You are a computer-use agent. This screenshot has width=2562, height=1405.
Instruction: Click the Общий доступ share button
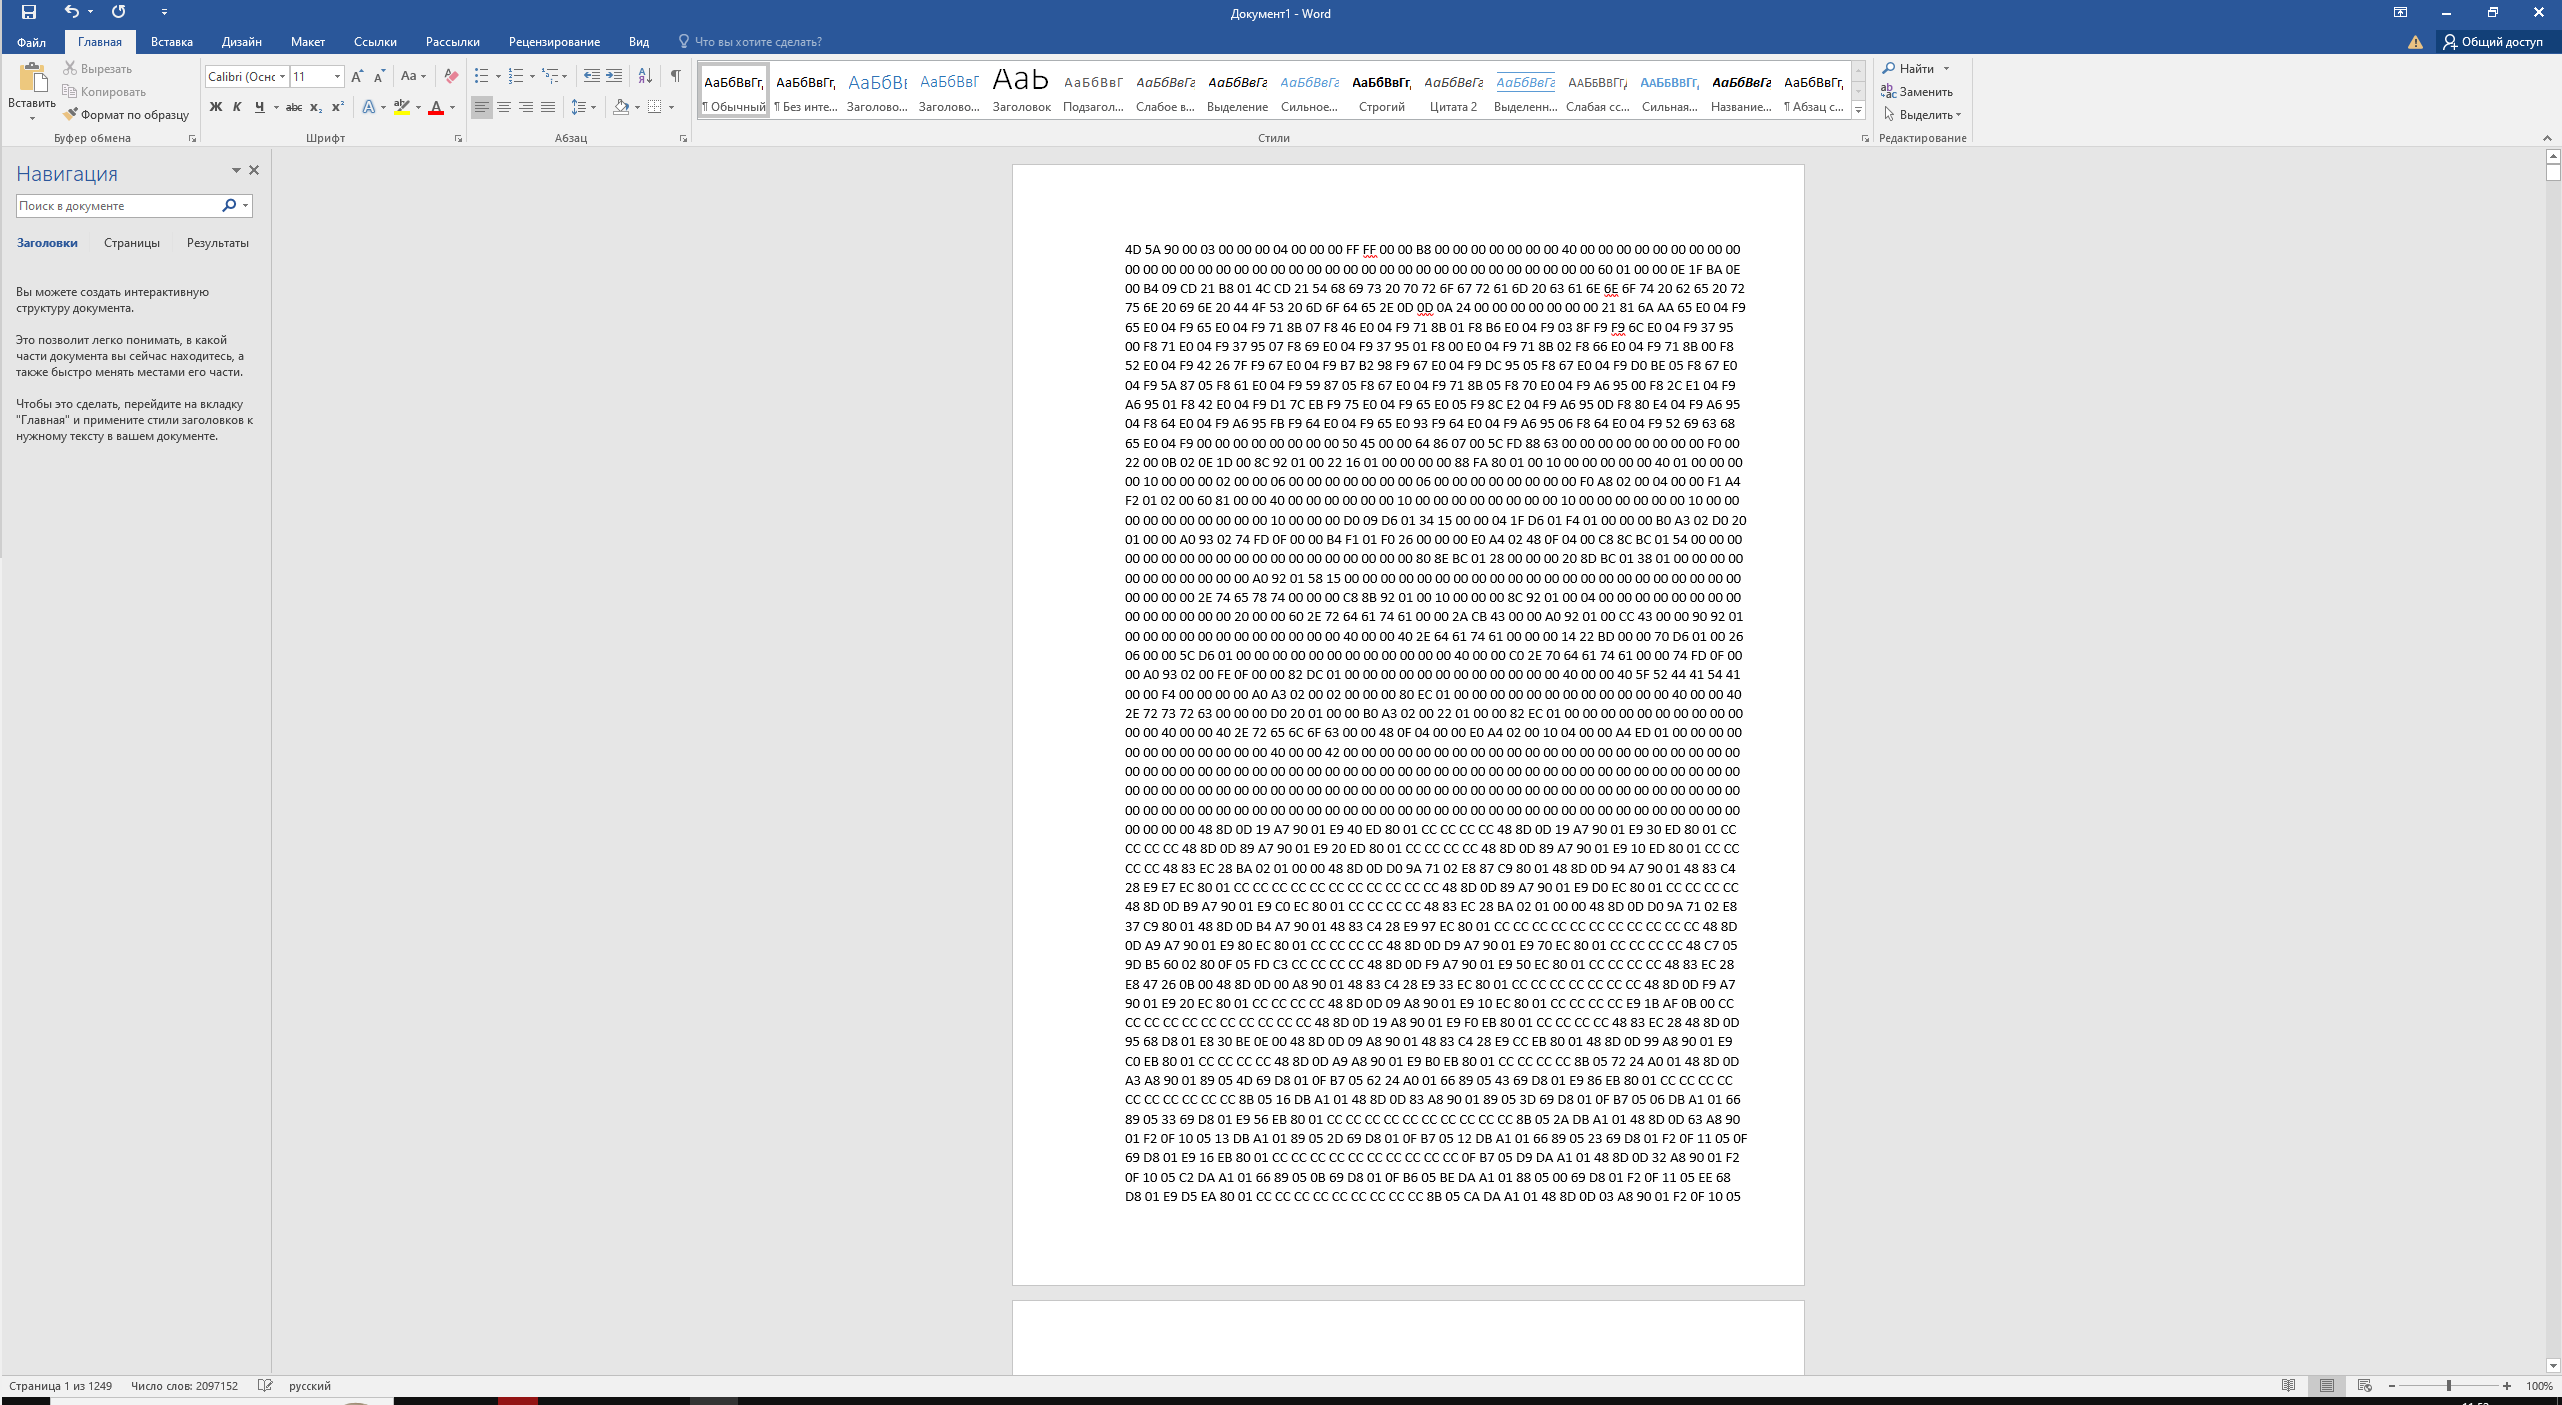point(2492,42)
